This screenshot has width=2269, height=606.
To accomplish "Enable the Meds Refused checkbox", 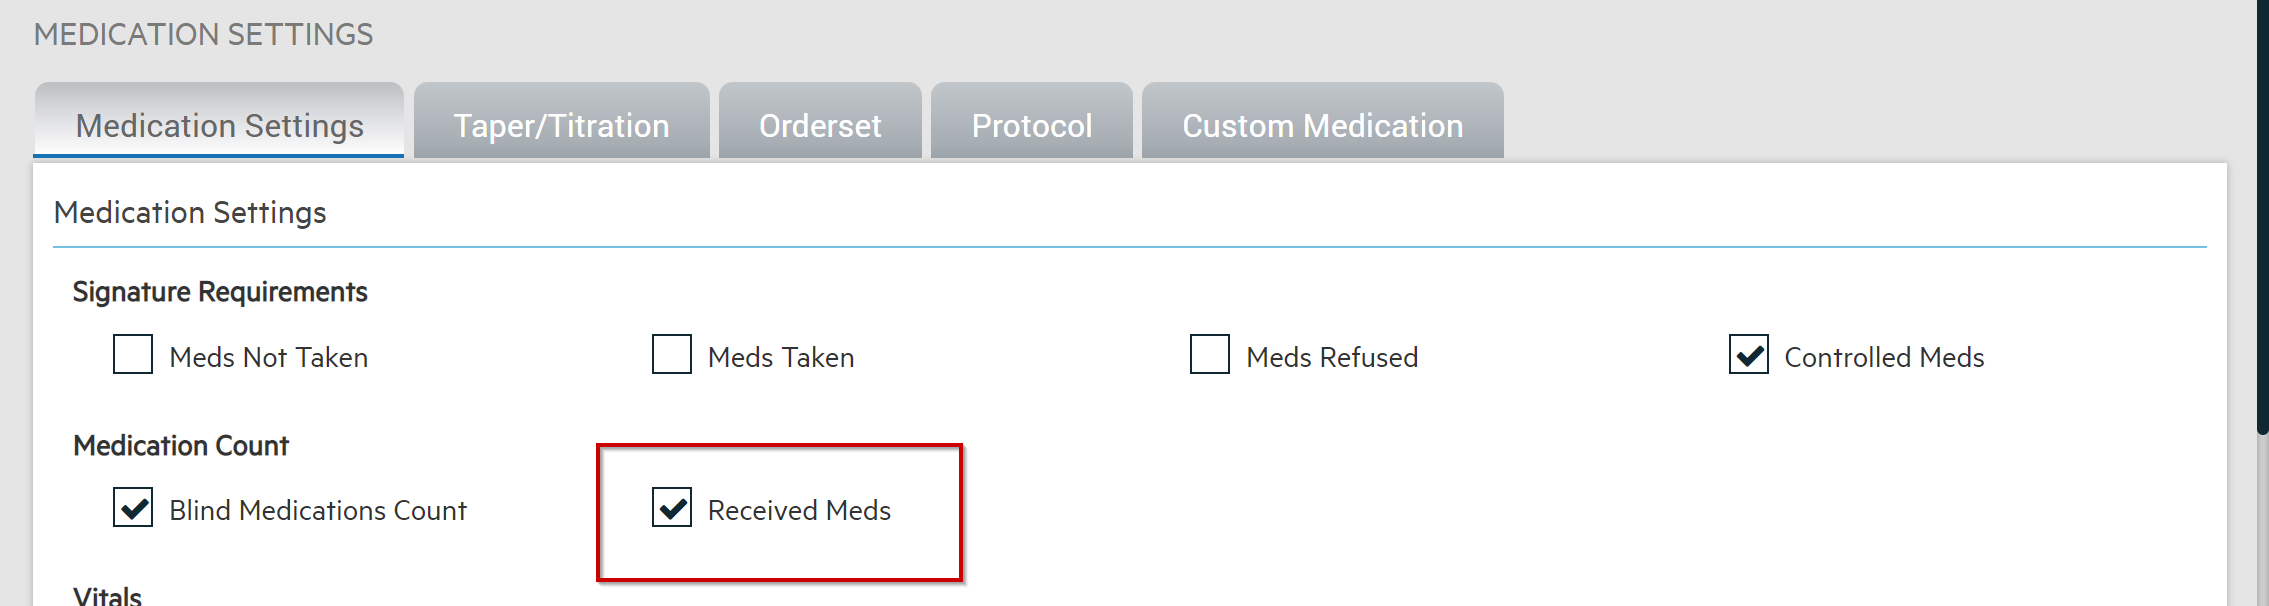I will coord(1208,355).
